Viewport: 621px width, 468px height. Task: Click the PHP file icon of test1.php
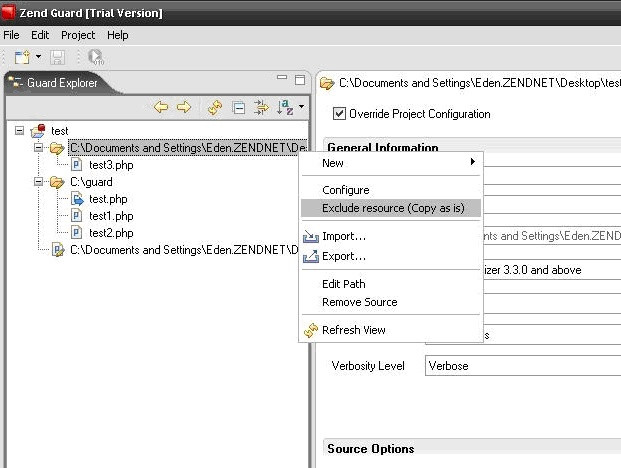point(76,216)
